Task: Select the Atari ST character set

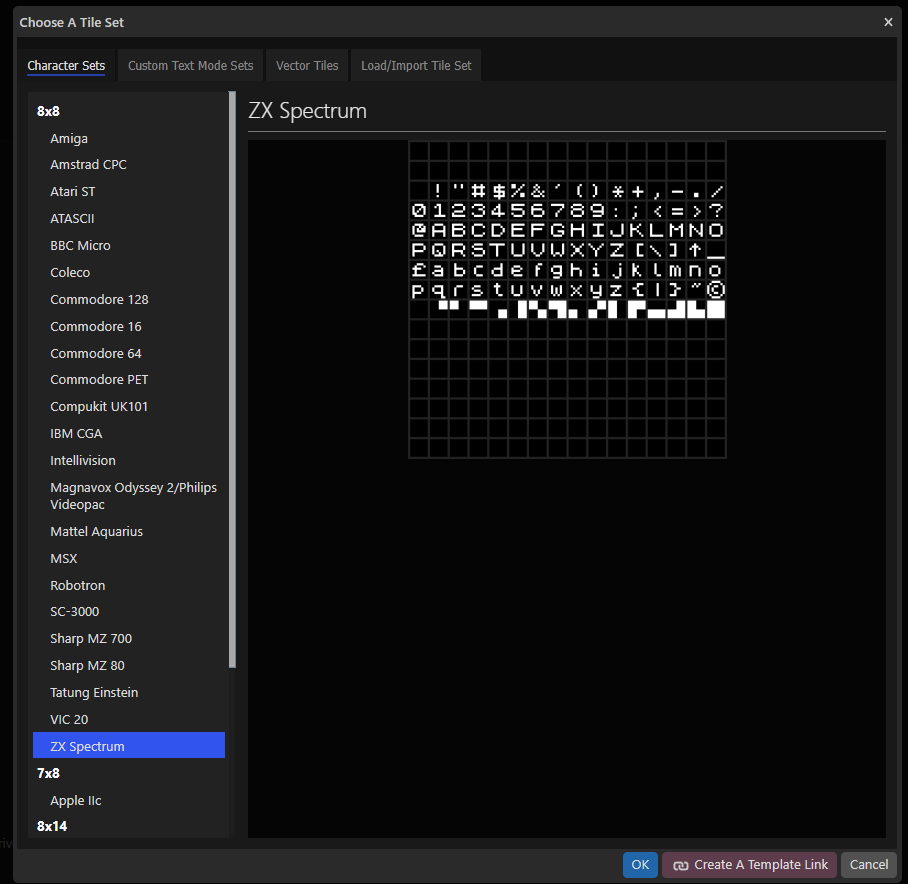Action: [129, 192]
